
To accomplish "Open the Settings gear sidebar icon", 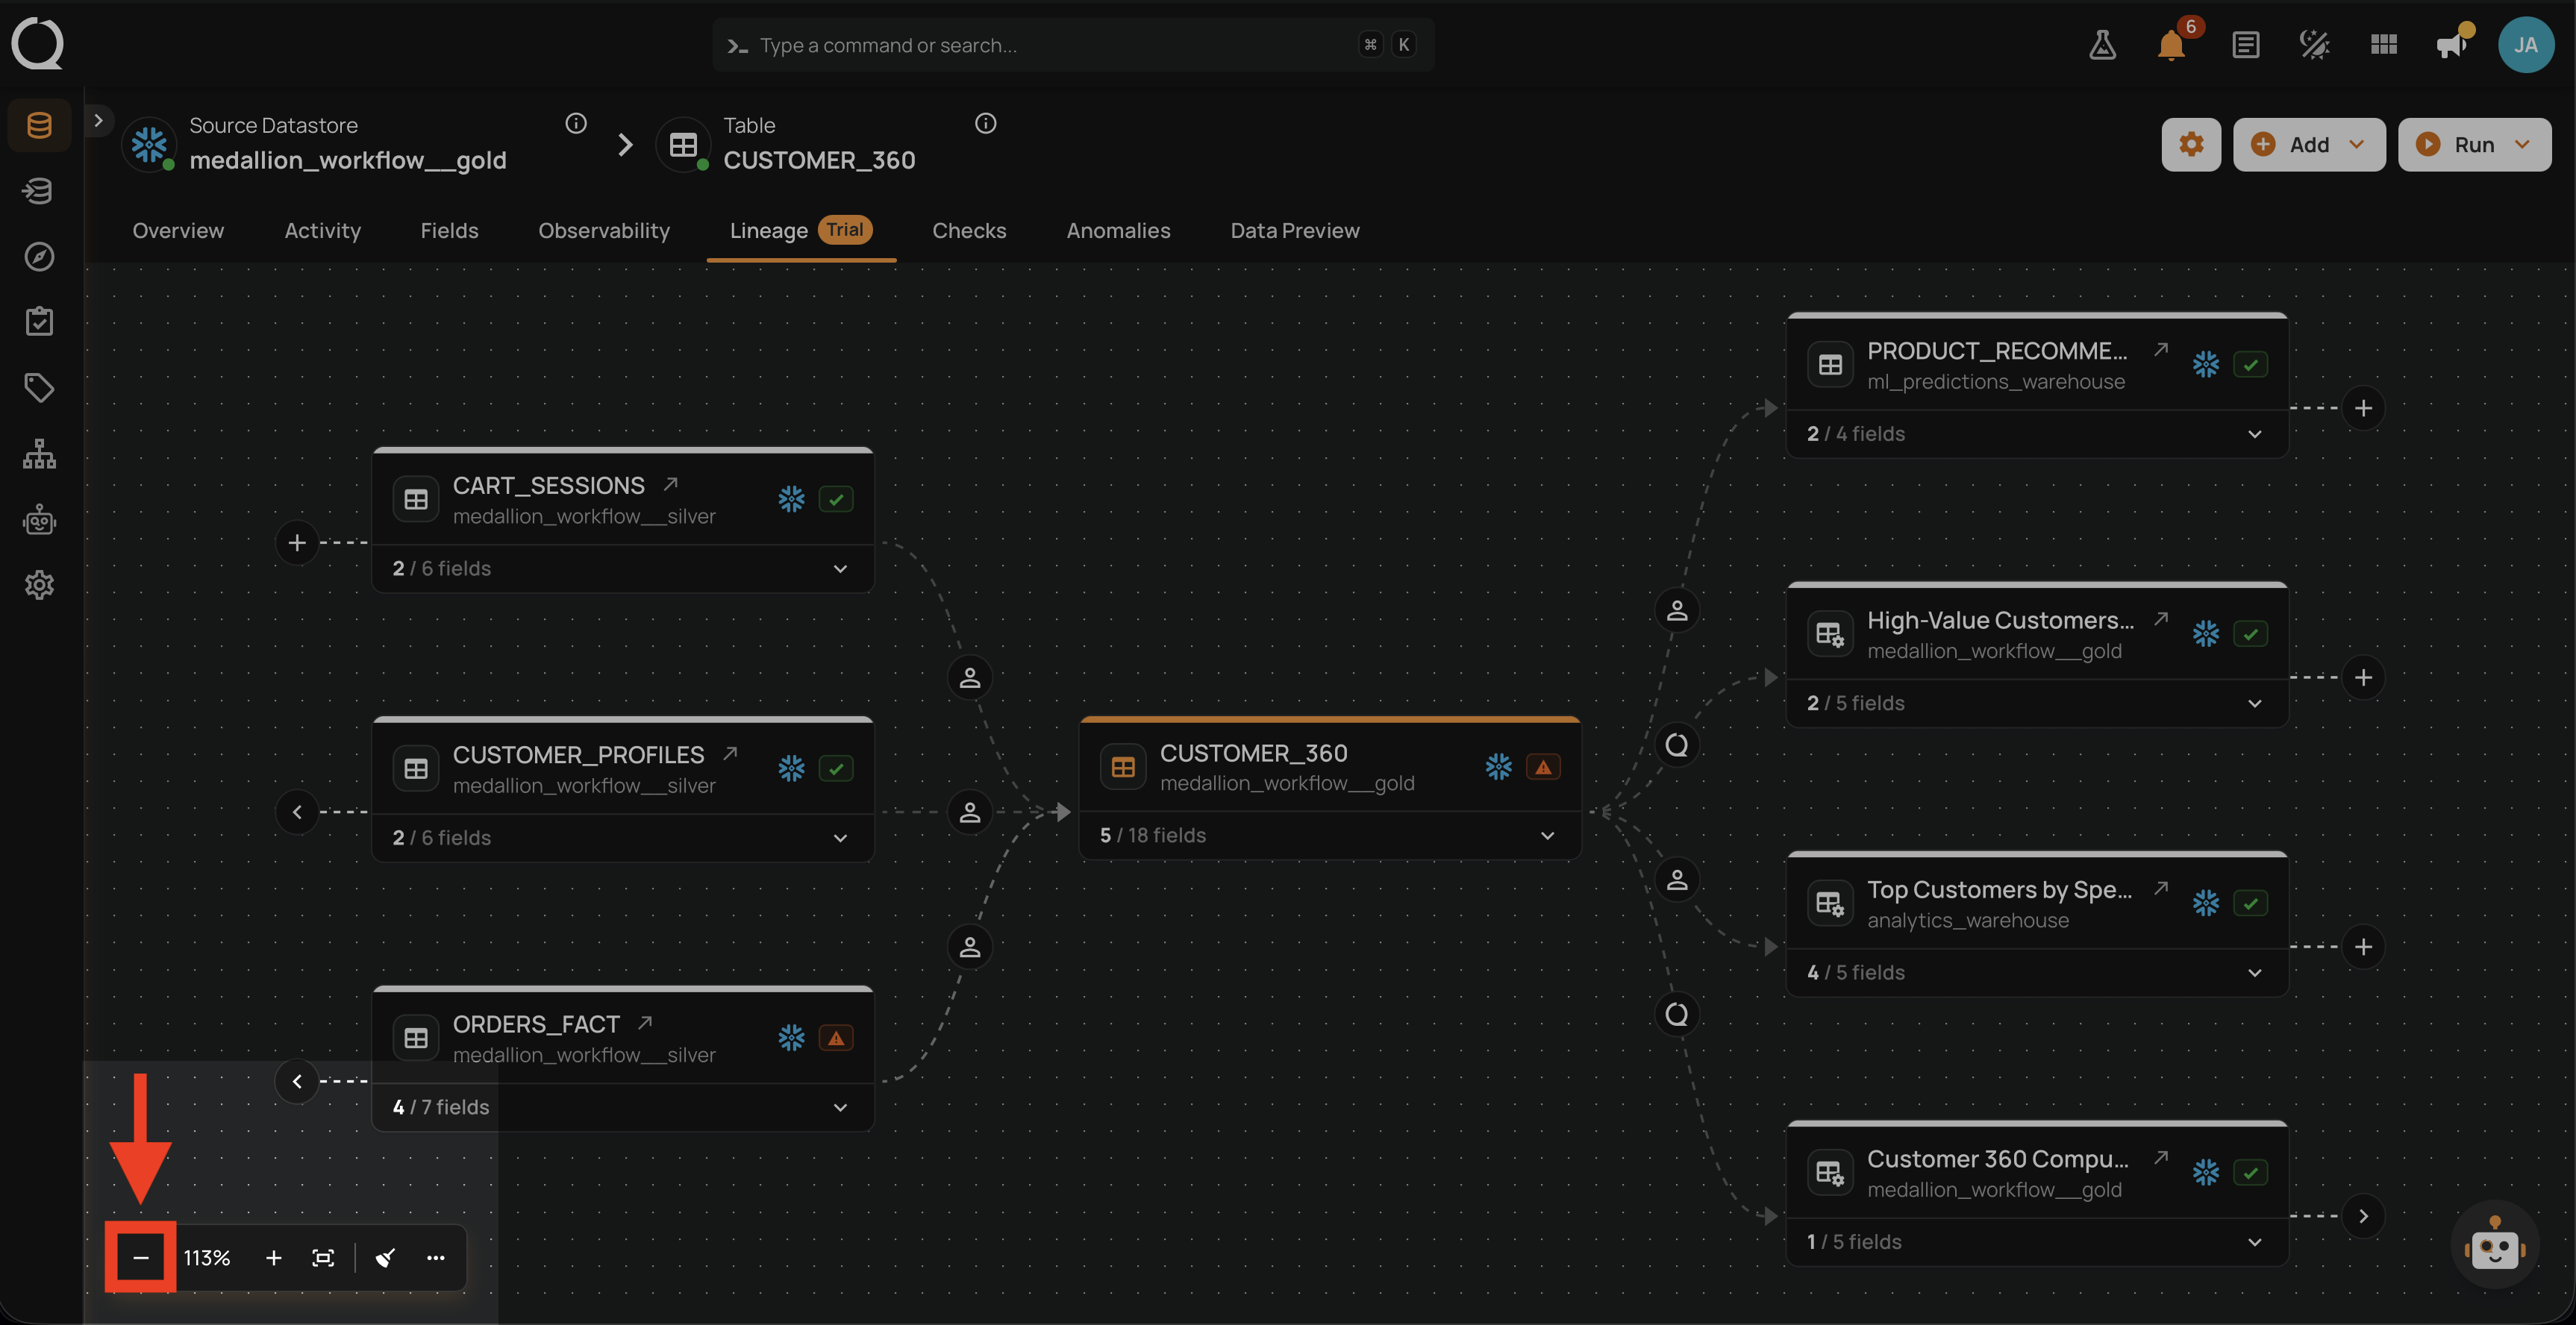I will 39,585.
